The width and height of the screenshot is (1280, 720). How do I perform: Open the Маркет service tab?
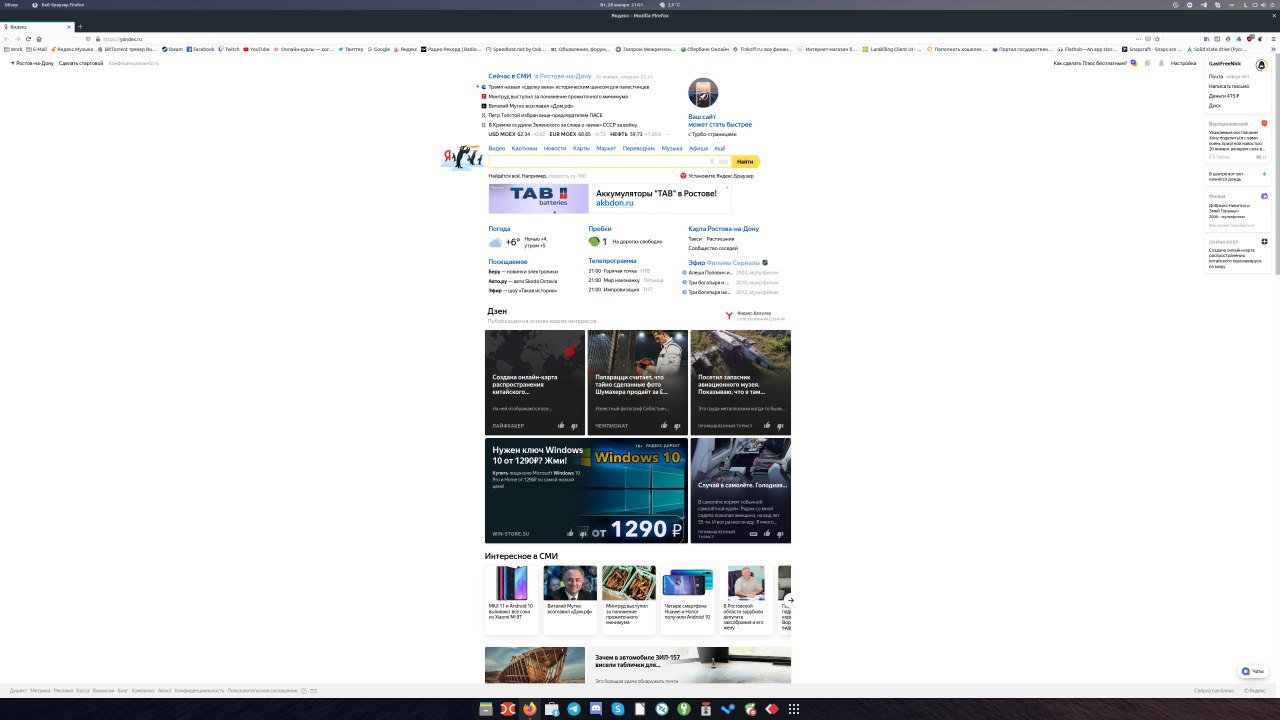pos(606,148)
